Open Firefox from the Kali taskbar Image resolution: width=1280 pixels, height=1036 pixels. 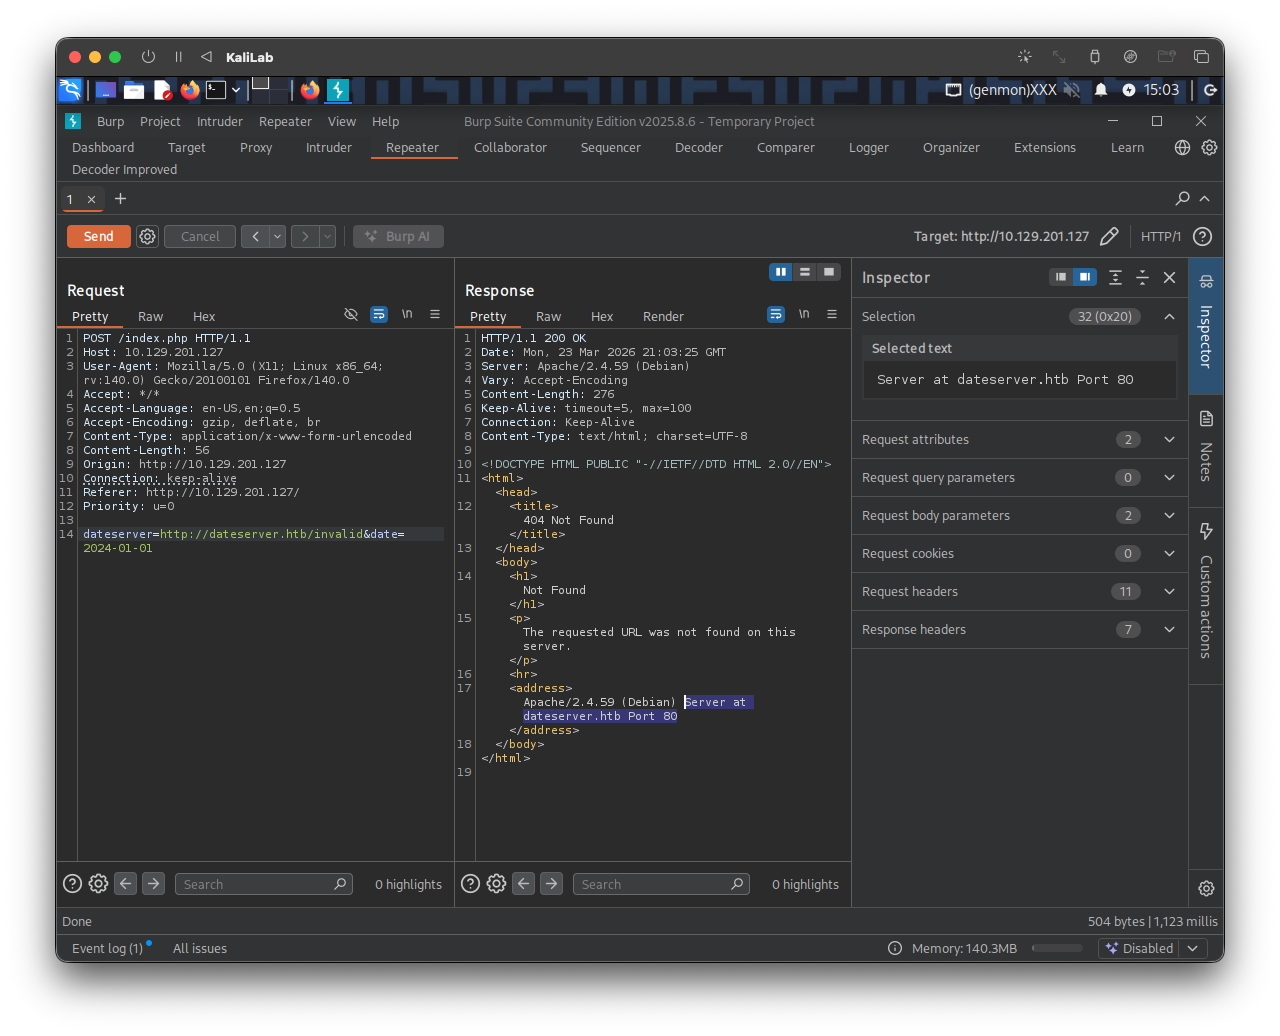pos(190,90)
